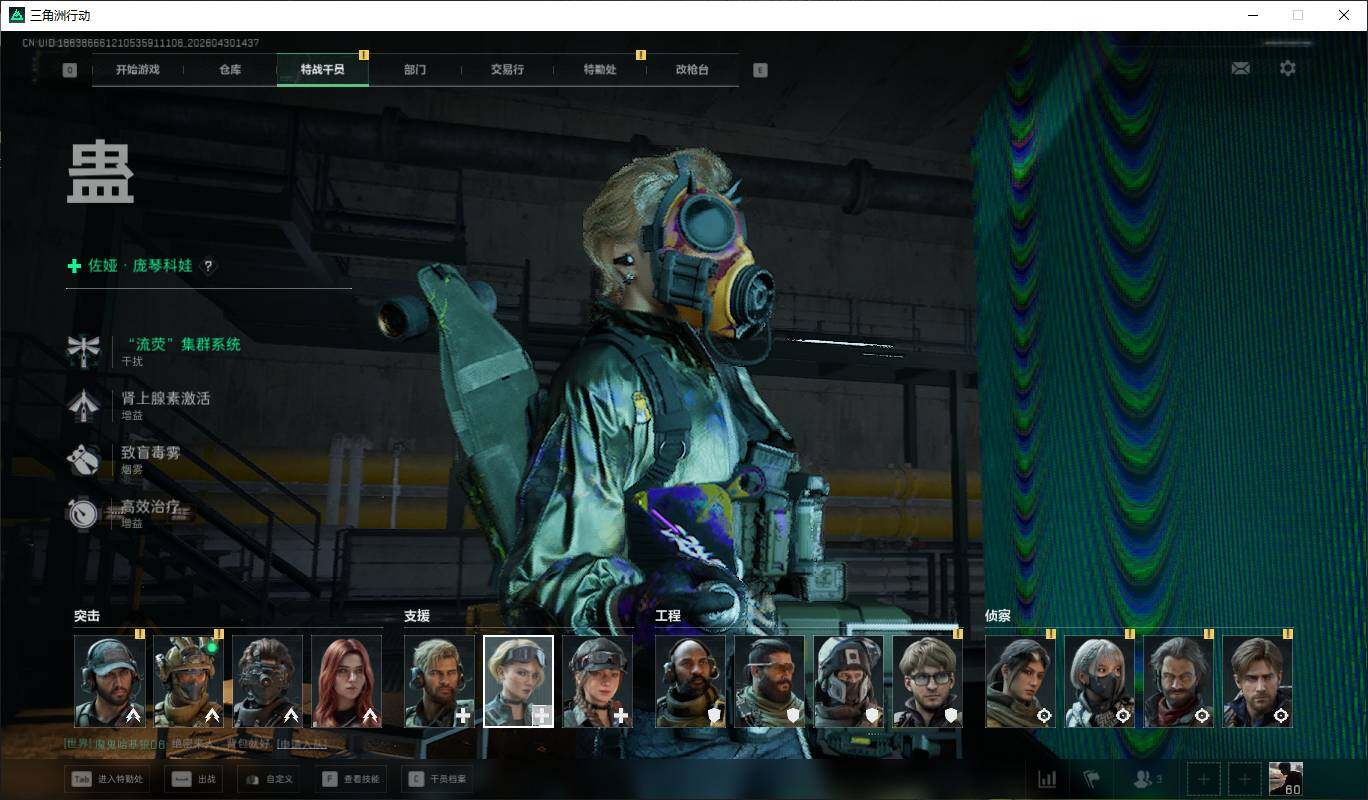This screenshot has width=1368, height=800.
Task: Click the 肾上腺素激活 skill name
Action: pyautogui.click(x=166, y=398)
